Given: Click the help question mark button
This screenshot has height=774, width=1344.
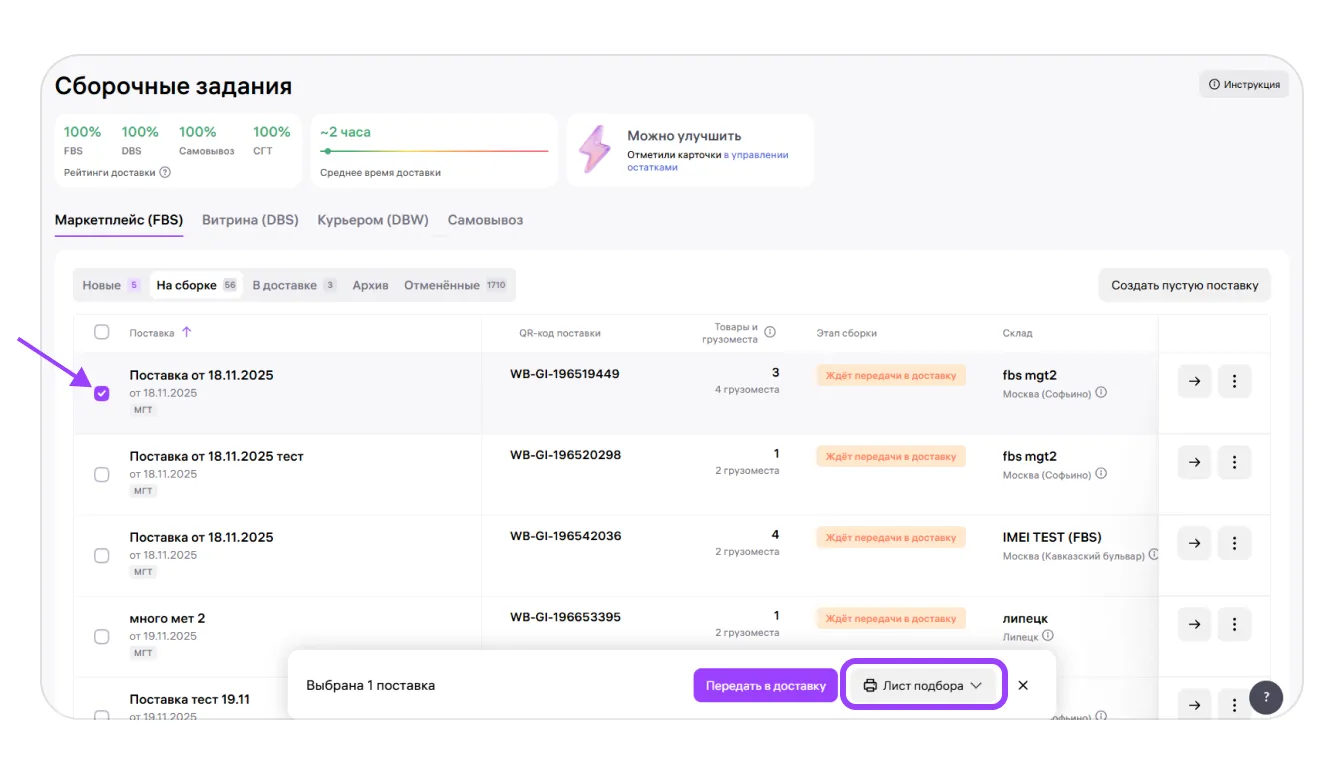Looking at the screenshot, I should point(1266,698).
